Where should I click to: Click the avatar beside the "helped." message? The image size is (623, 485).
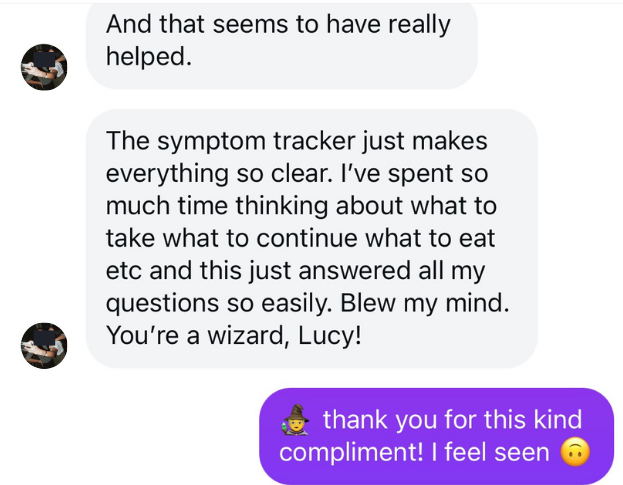point(44,67)
